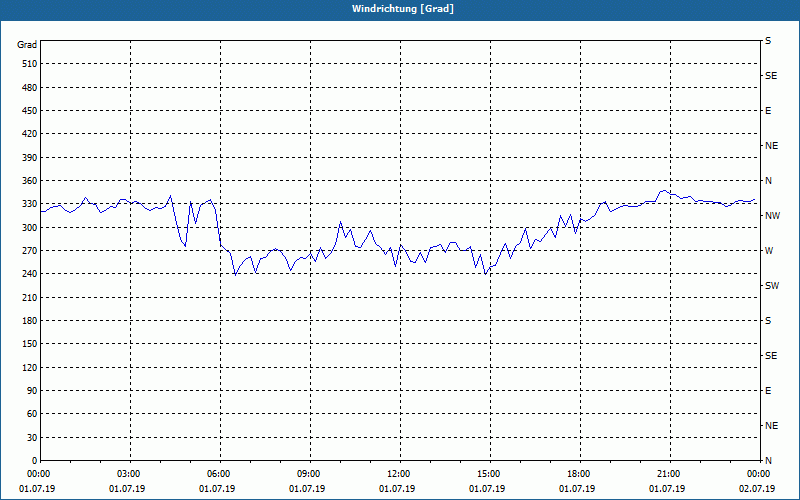Select the 'Grad' y-axis unit label
This screenshot has width=800, height=500.
pos(27,45)
